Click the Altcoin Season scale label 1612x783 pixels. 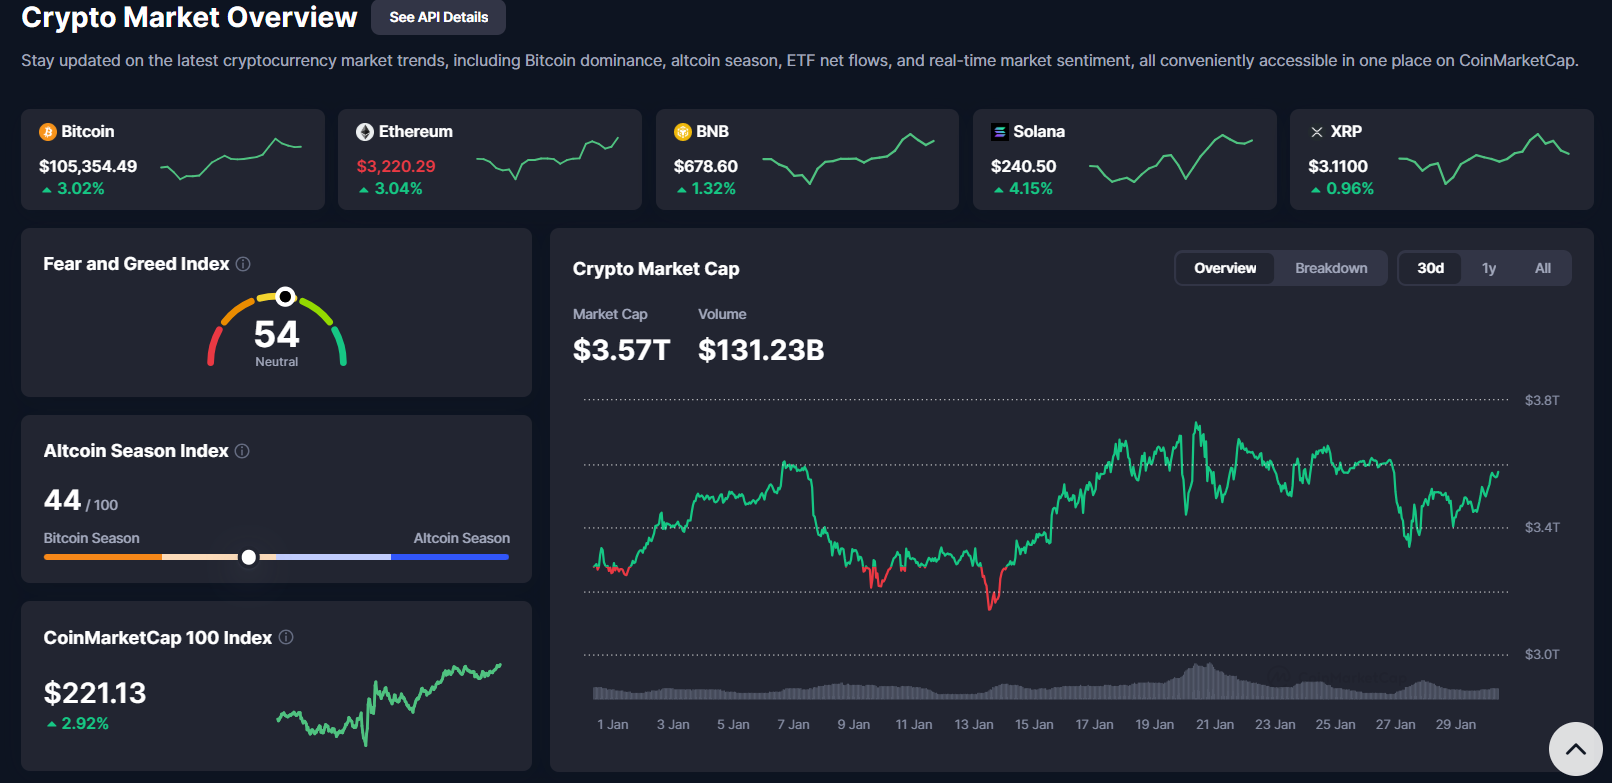point(462,538)
